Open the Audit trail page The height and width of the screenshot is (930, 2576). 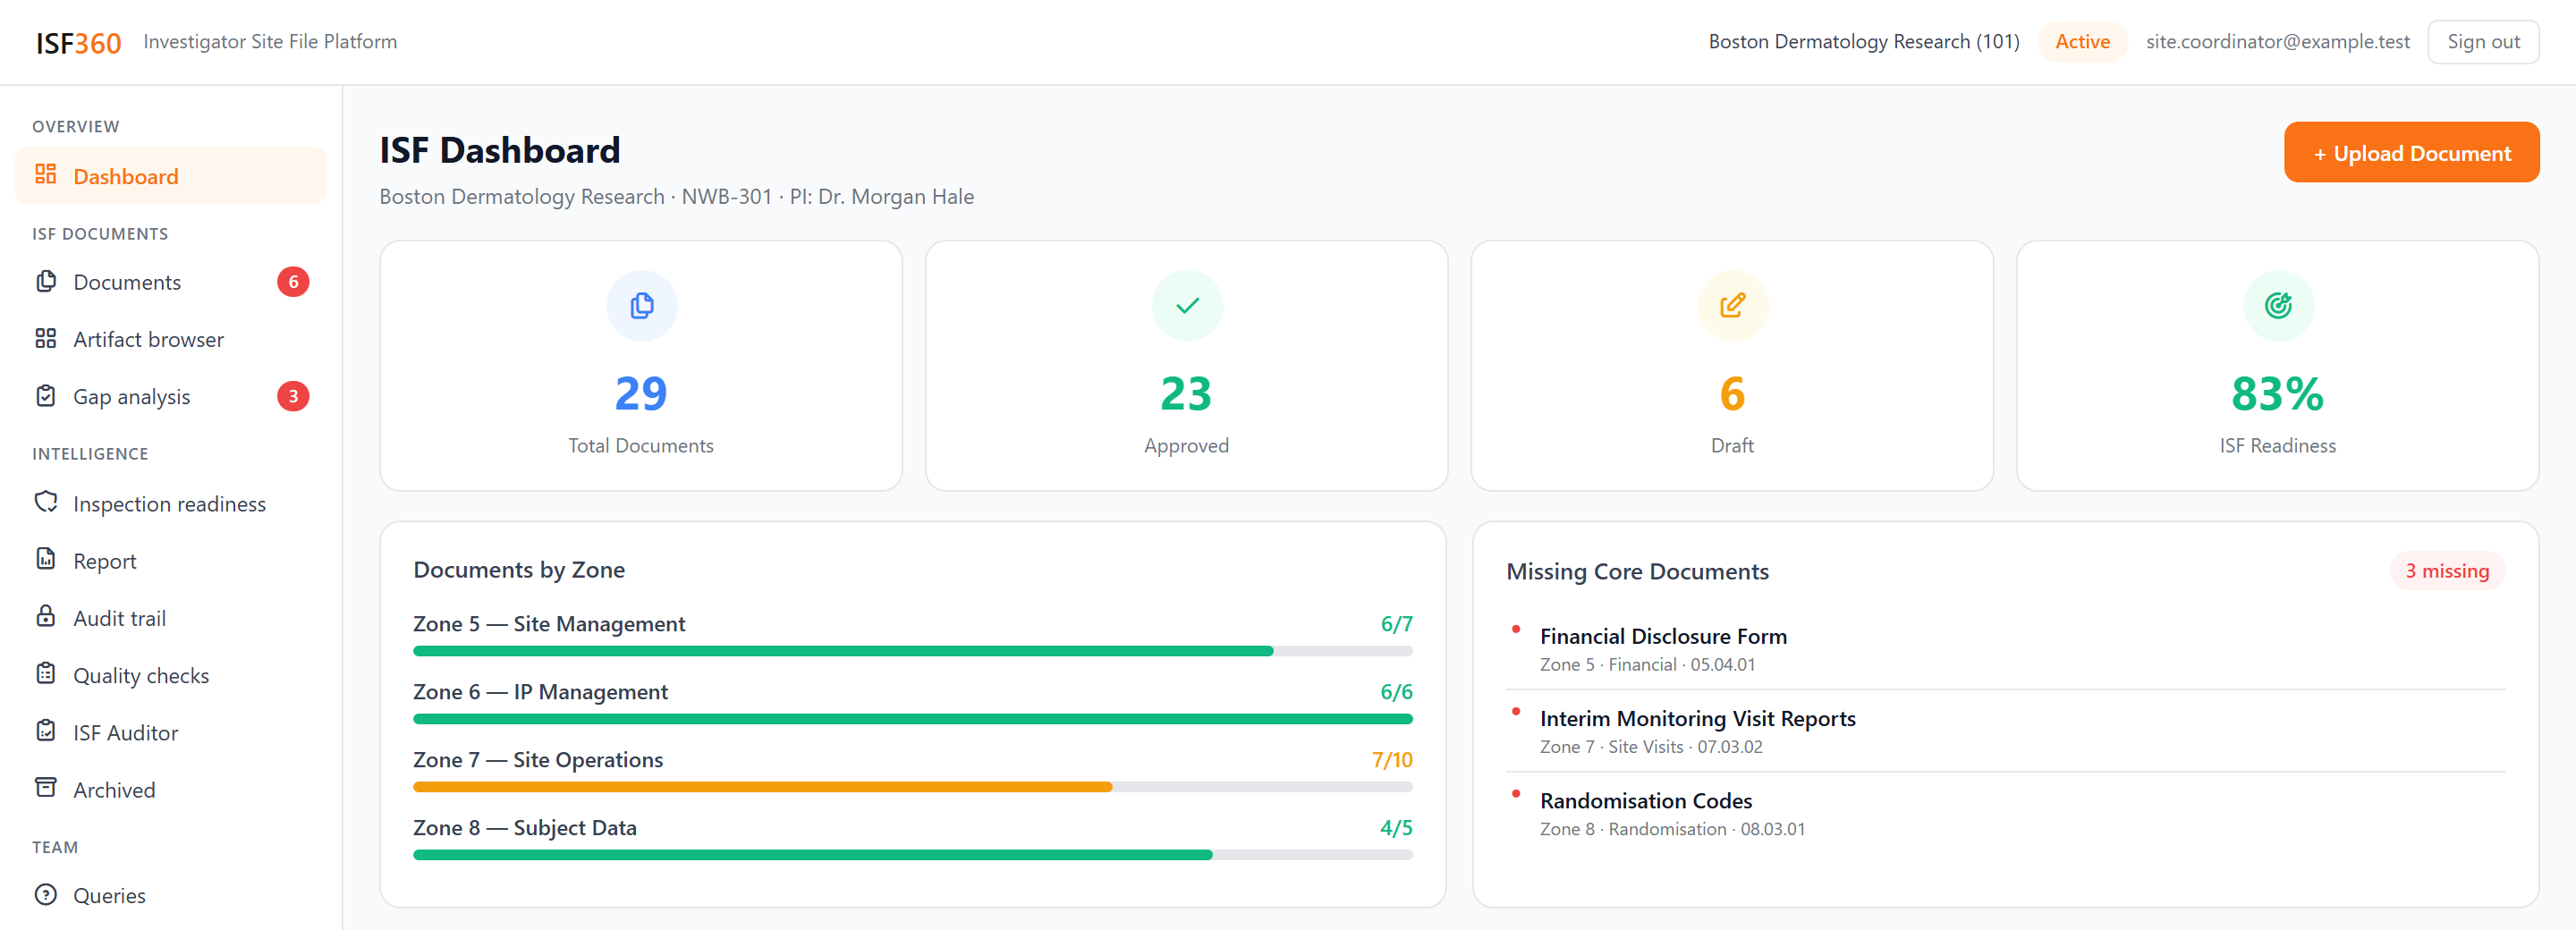pos(171,618)
